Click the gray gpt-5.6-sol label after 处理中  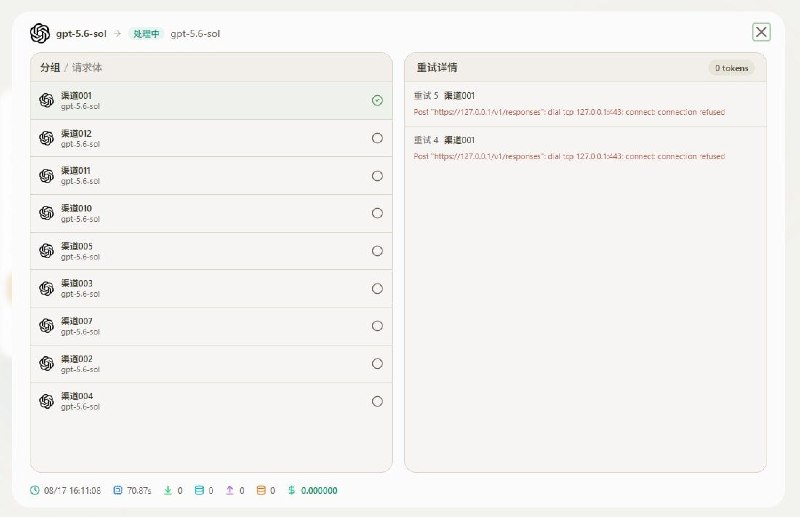195,34
